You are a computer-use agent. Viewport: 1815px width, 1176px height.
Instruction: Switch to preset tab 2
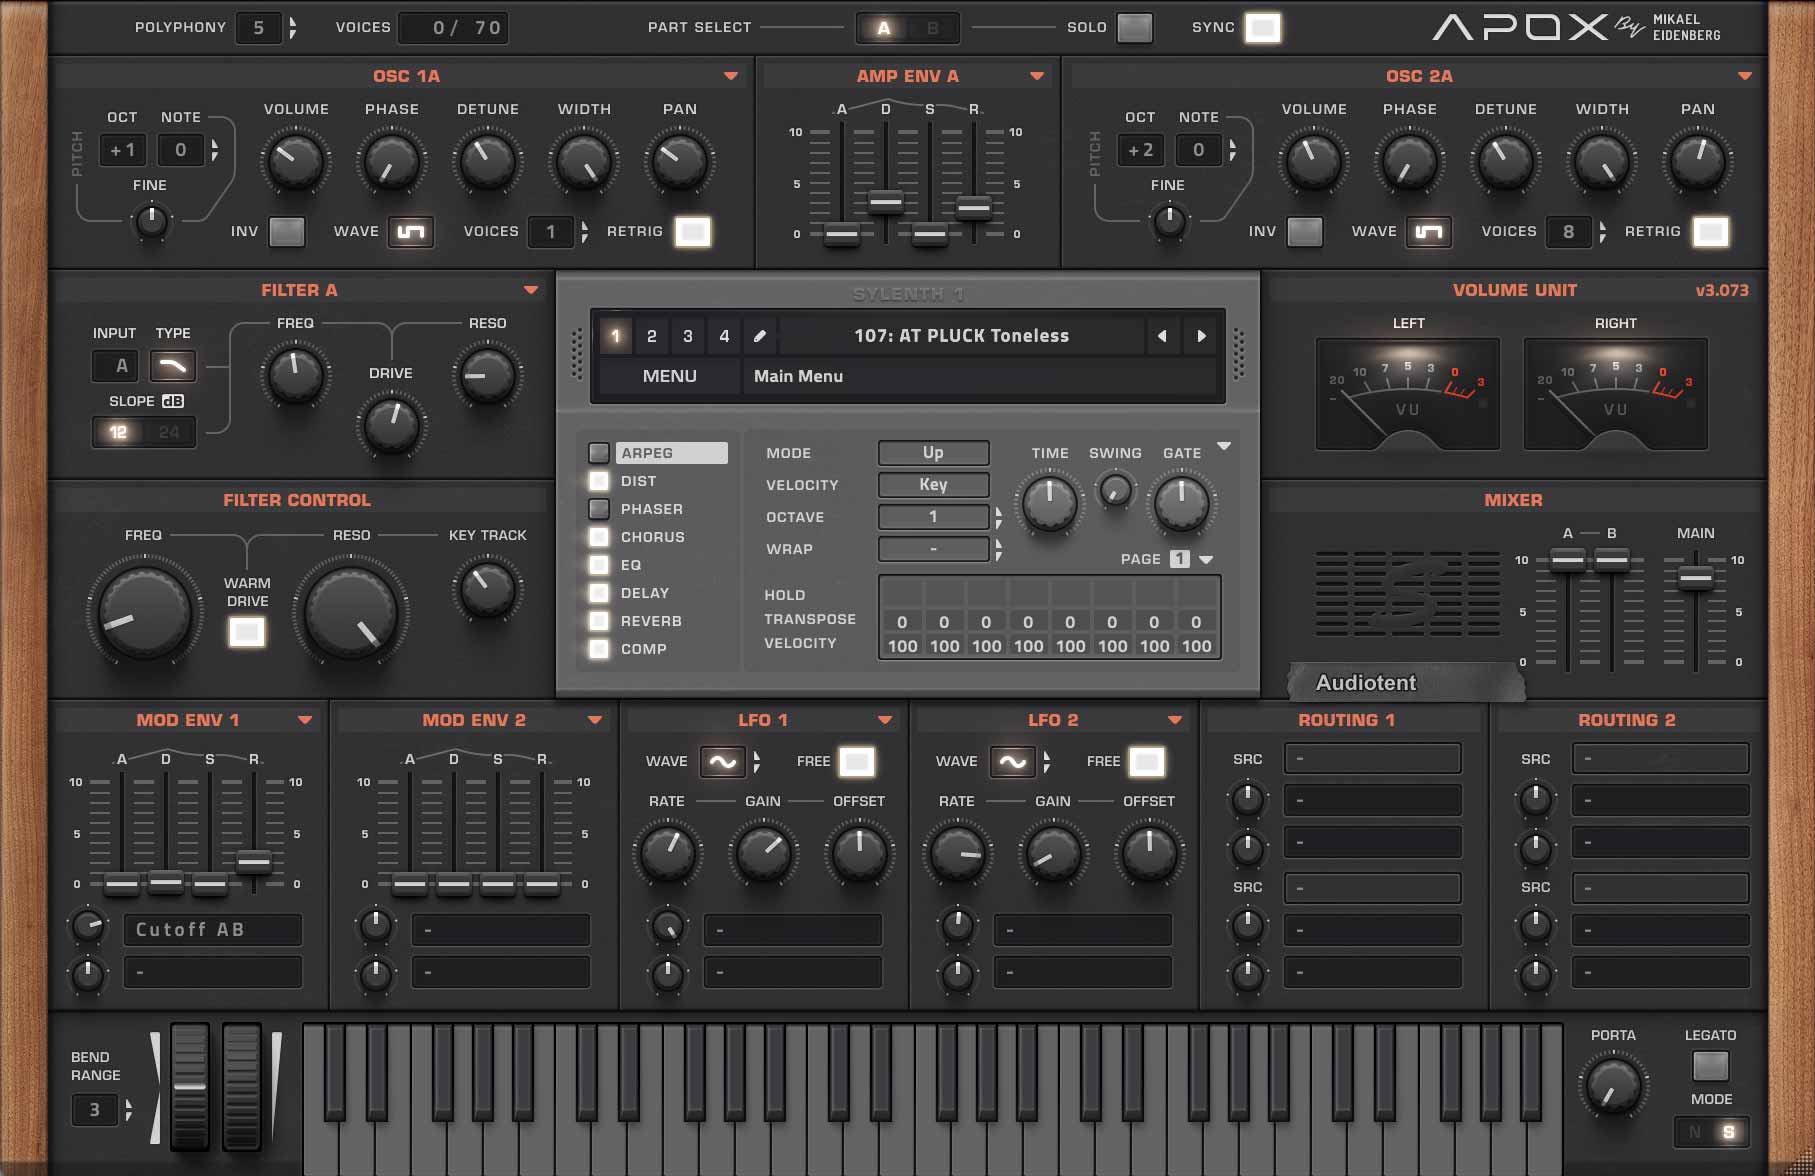[x=652, y=336]
